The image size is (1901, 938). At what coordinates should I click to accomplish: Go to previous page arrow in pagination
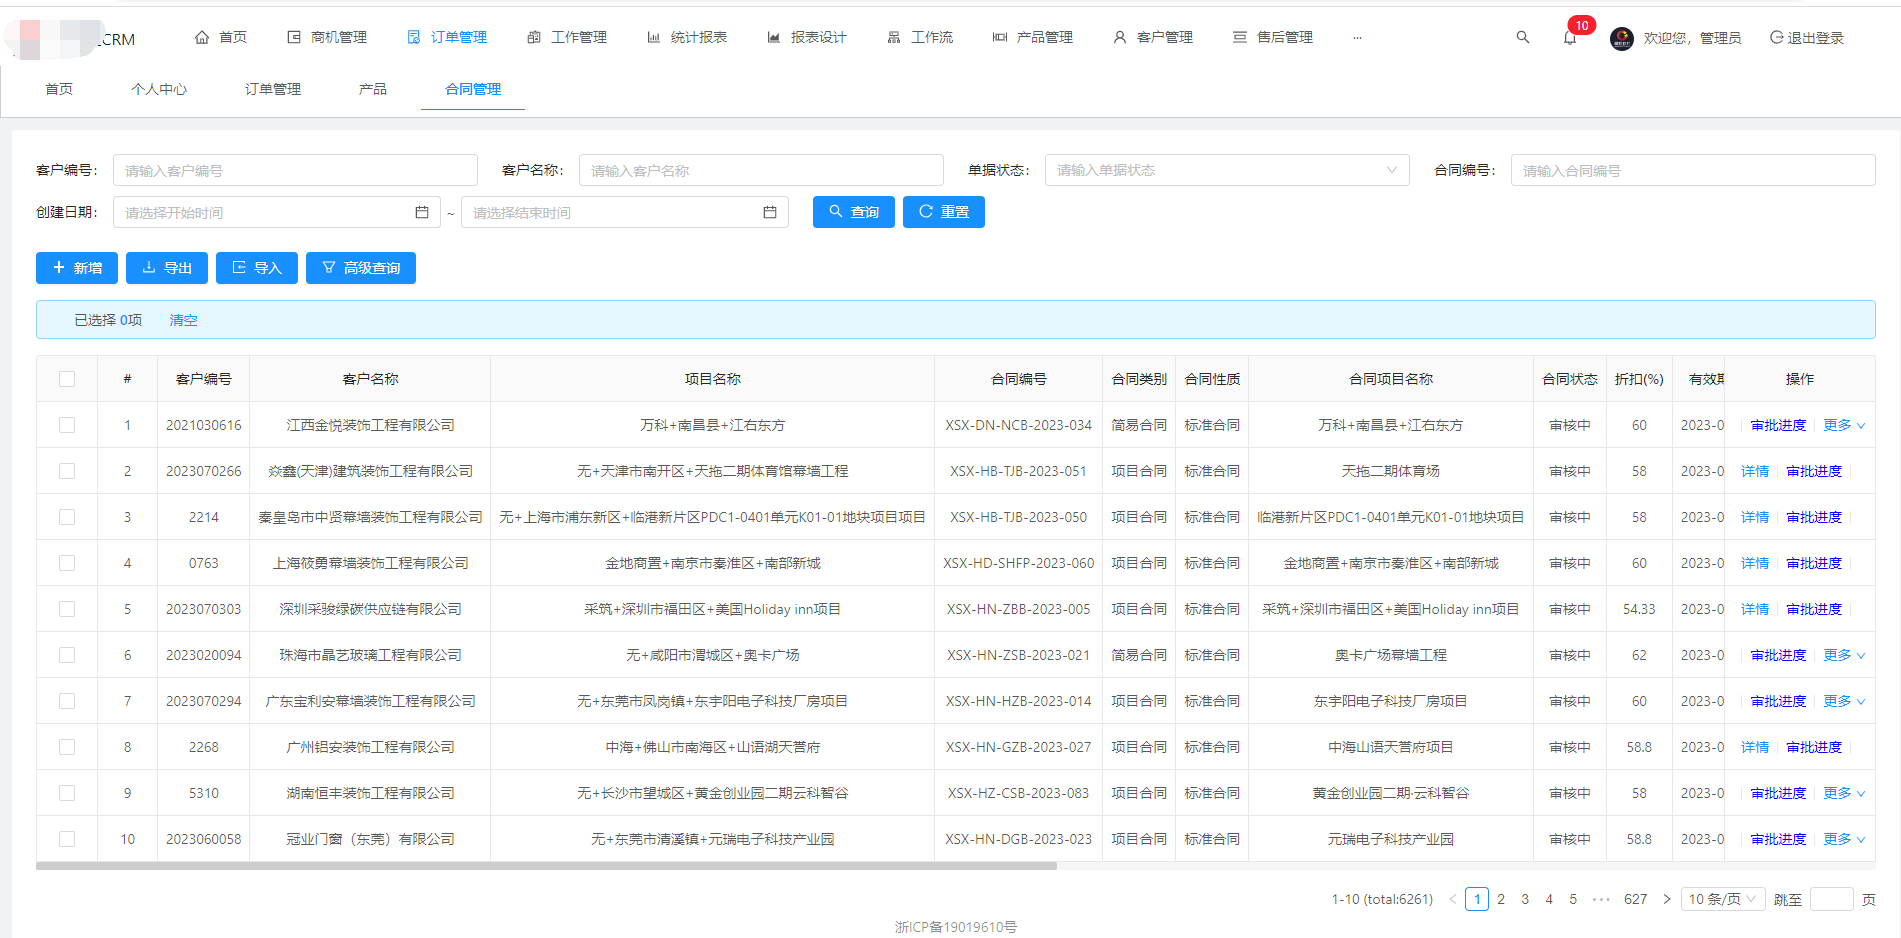pyautogui.click(x=1453, y=899)
